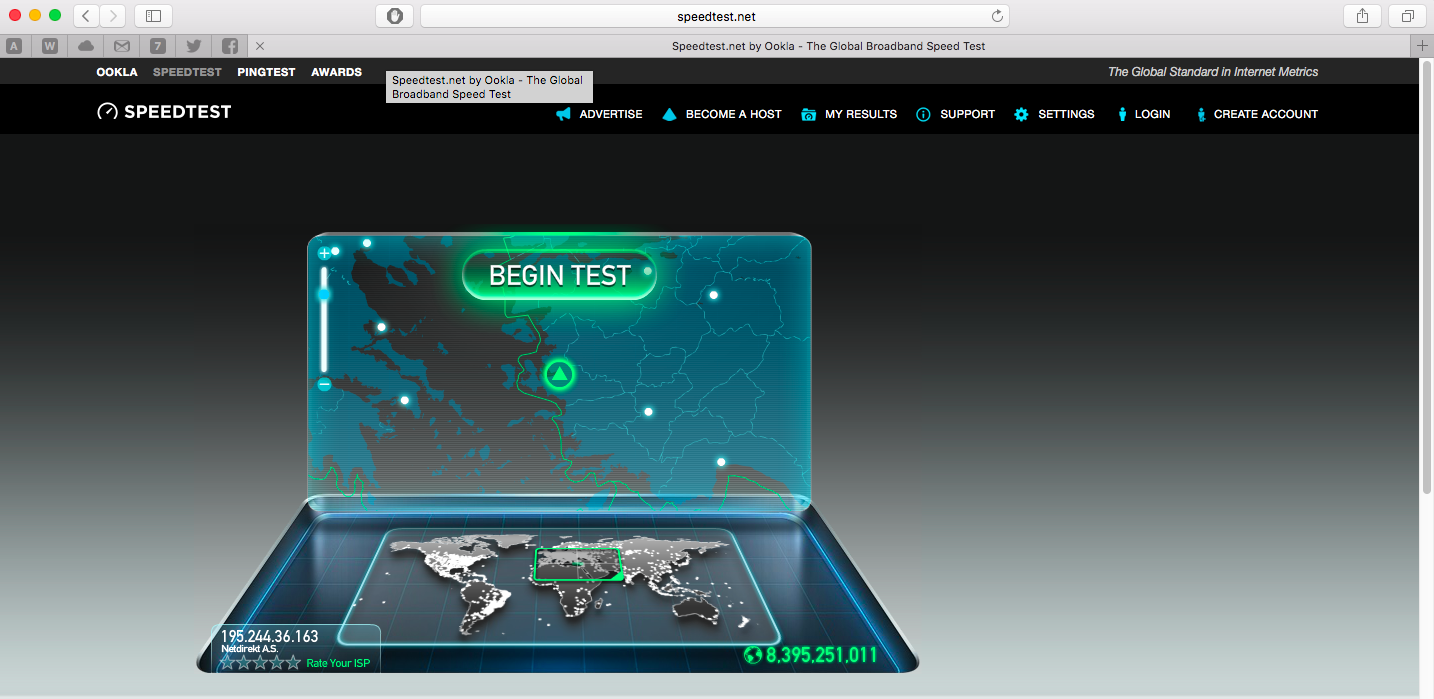Open the PINGTEST top menu item
This screenshot has height=699, width=1434.
pyautogui.click(x=266, y=72)
